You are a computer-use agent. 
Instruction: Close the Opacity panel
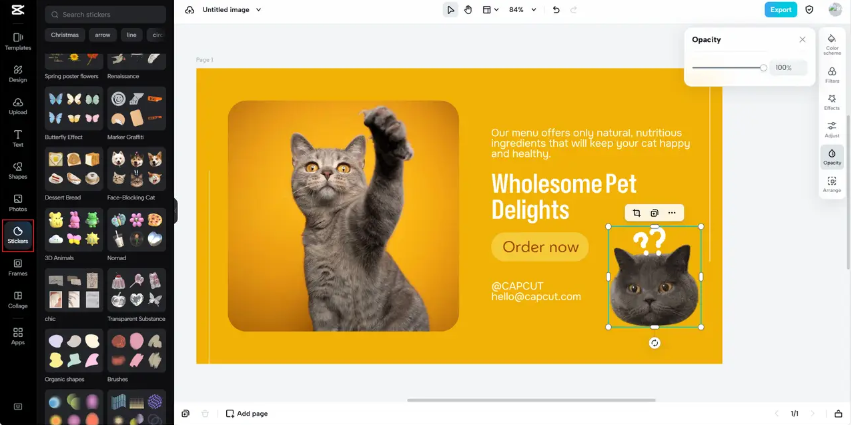coord(802,40)
